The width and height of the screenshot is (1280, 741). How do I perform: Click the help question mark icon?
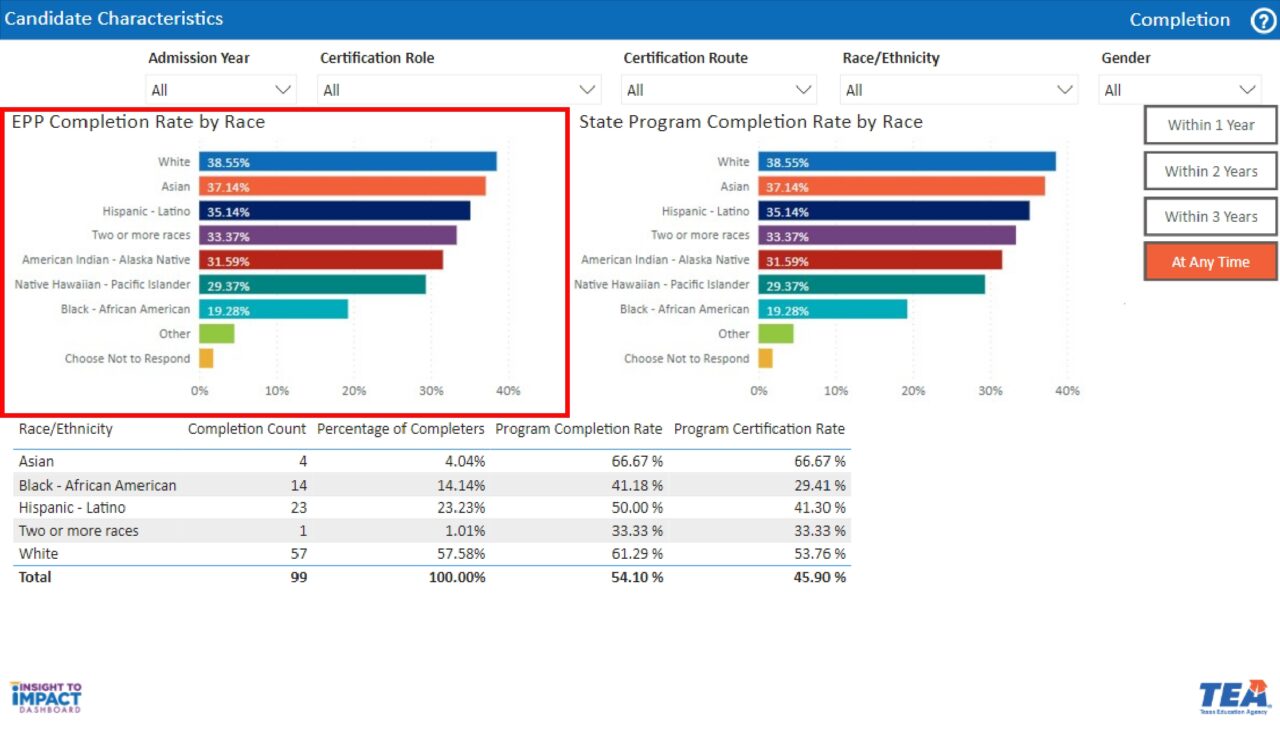tap(1263, 20)
